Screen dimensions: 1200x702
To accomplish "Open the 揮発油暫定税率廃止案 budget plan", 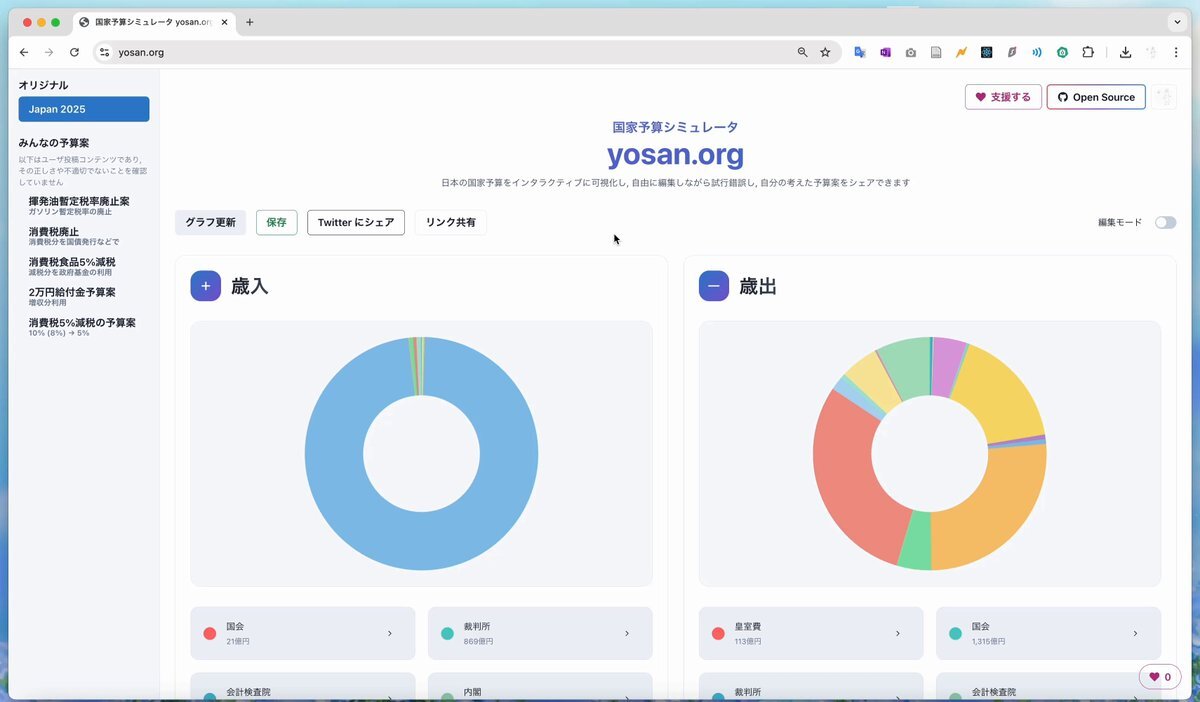I will click(x=79, y=205).
